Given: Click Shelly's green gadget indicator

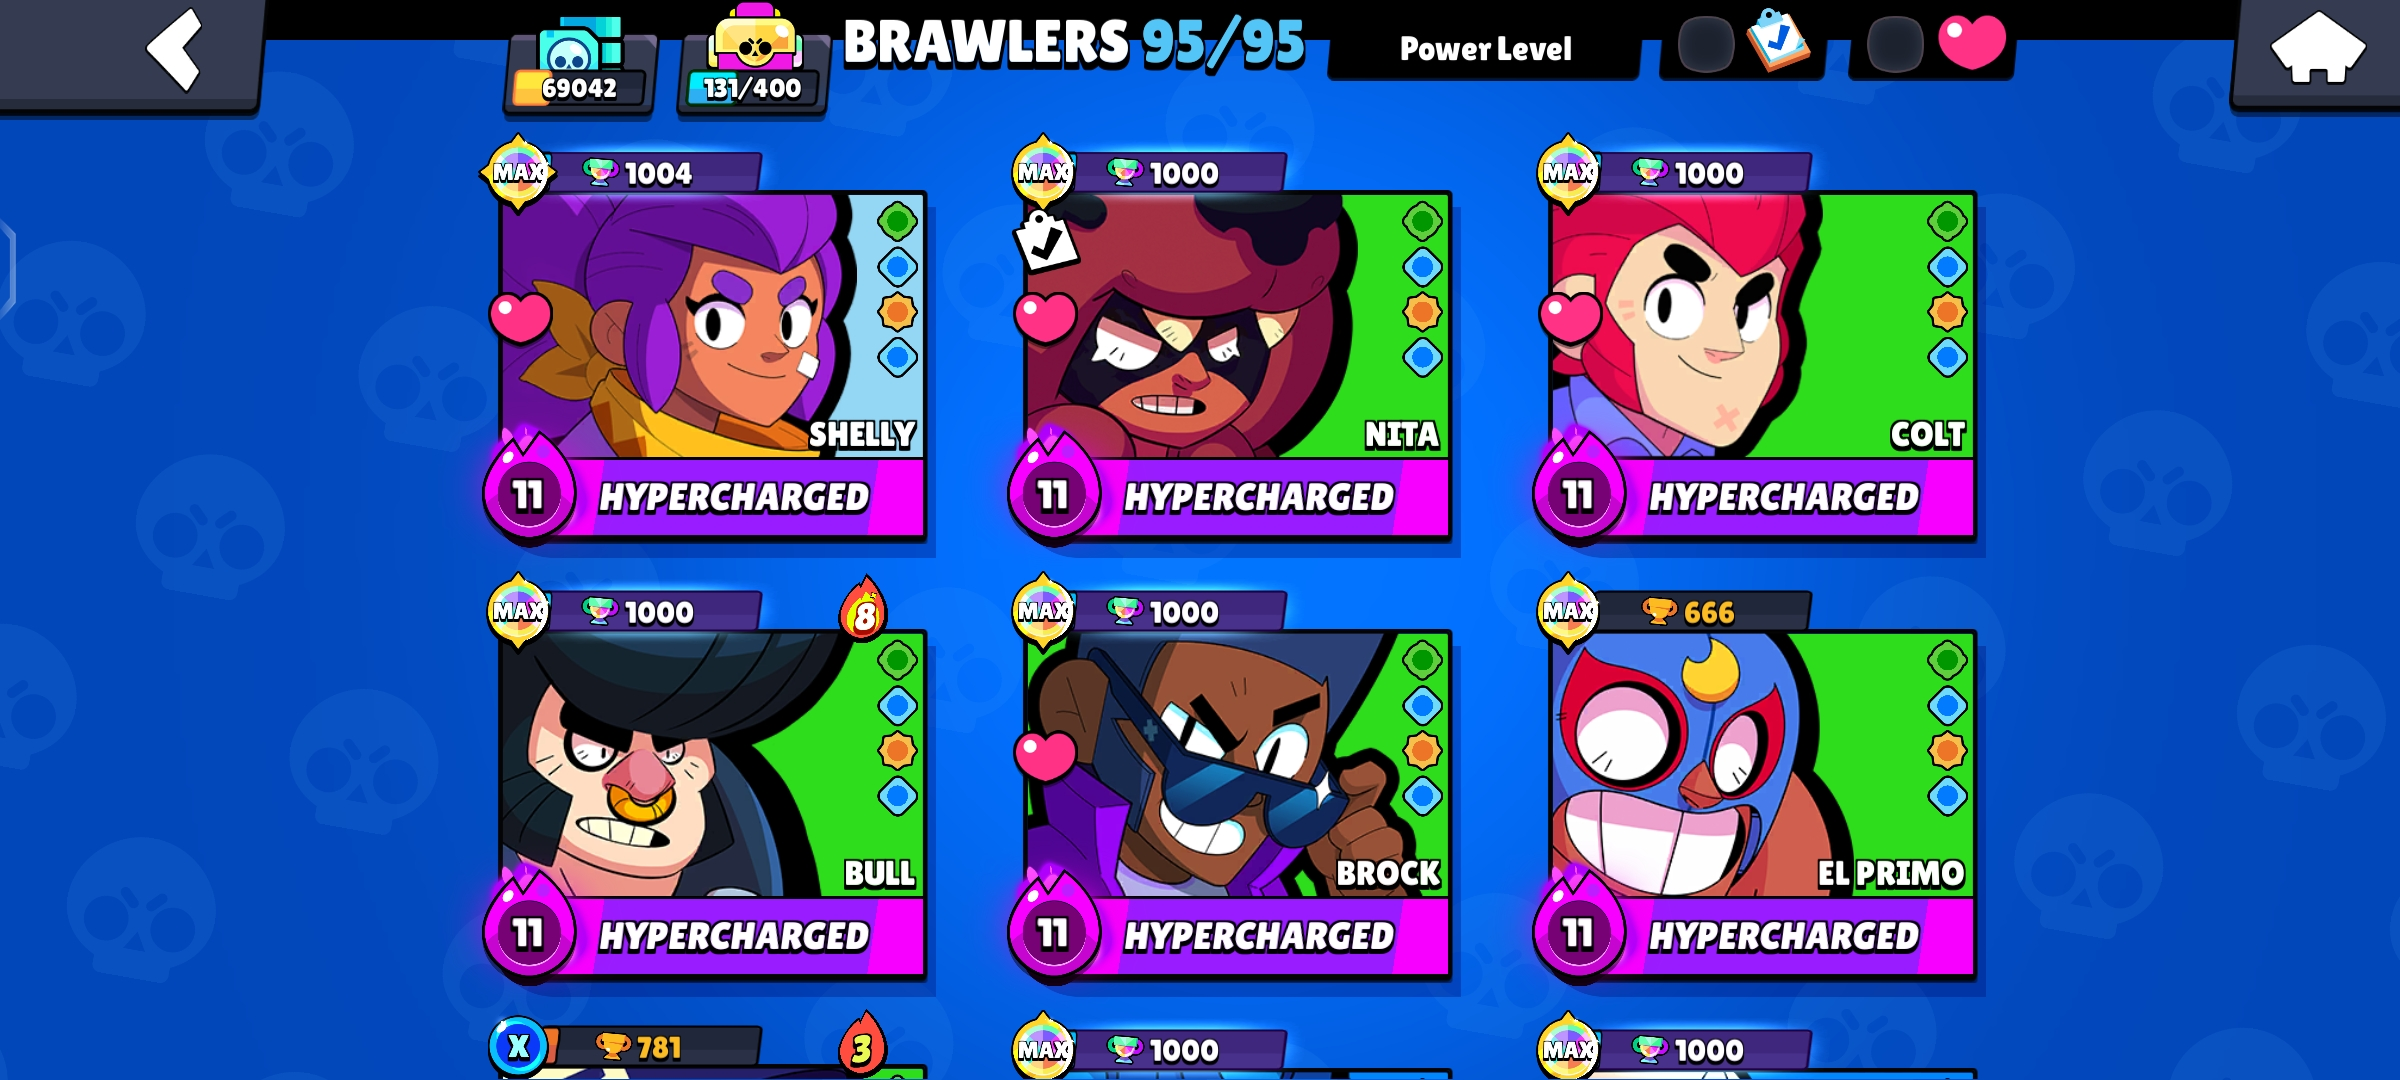Looking at the screenshot, I should [x=897, y=221].
